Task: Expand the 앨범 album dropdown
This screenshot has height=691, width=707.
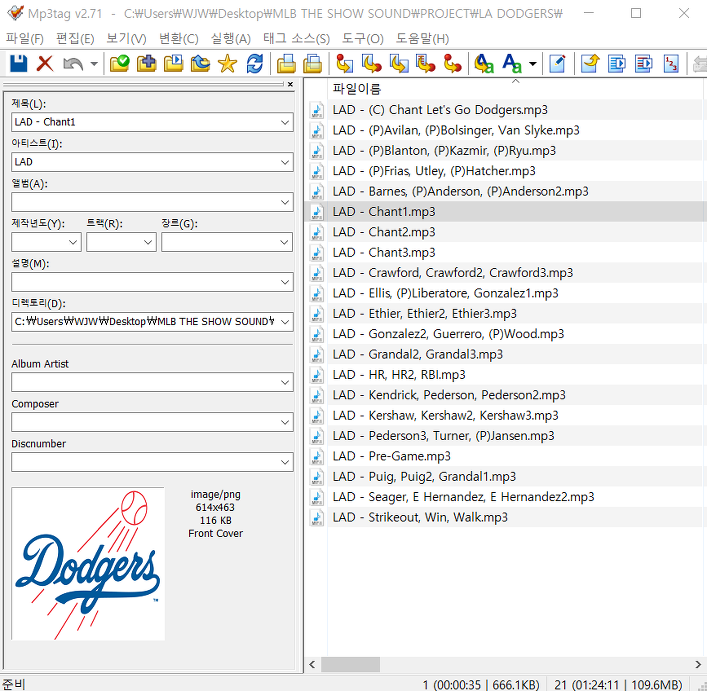Action: point(285,202)
